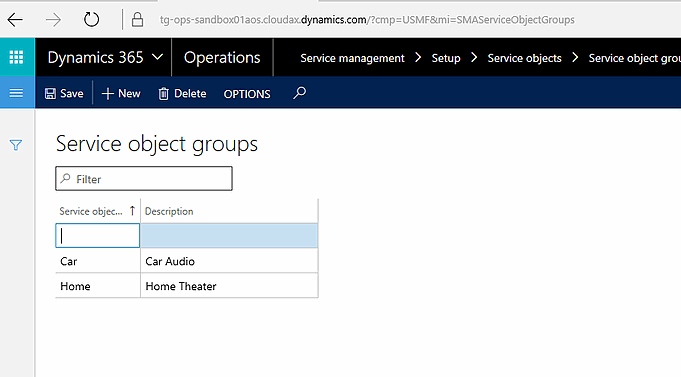Go to Service objects breadcrumb
The width and height of the screenshot is (681, 377).
[x=524, y=58]
